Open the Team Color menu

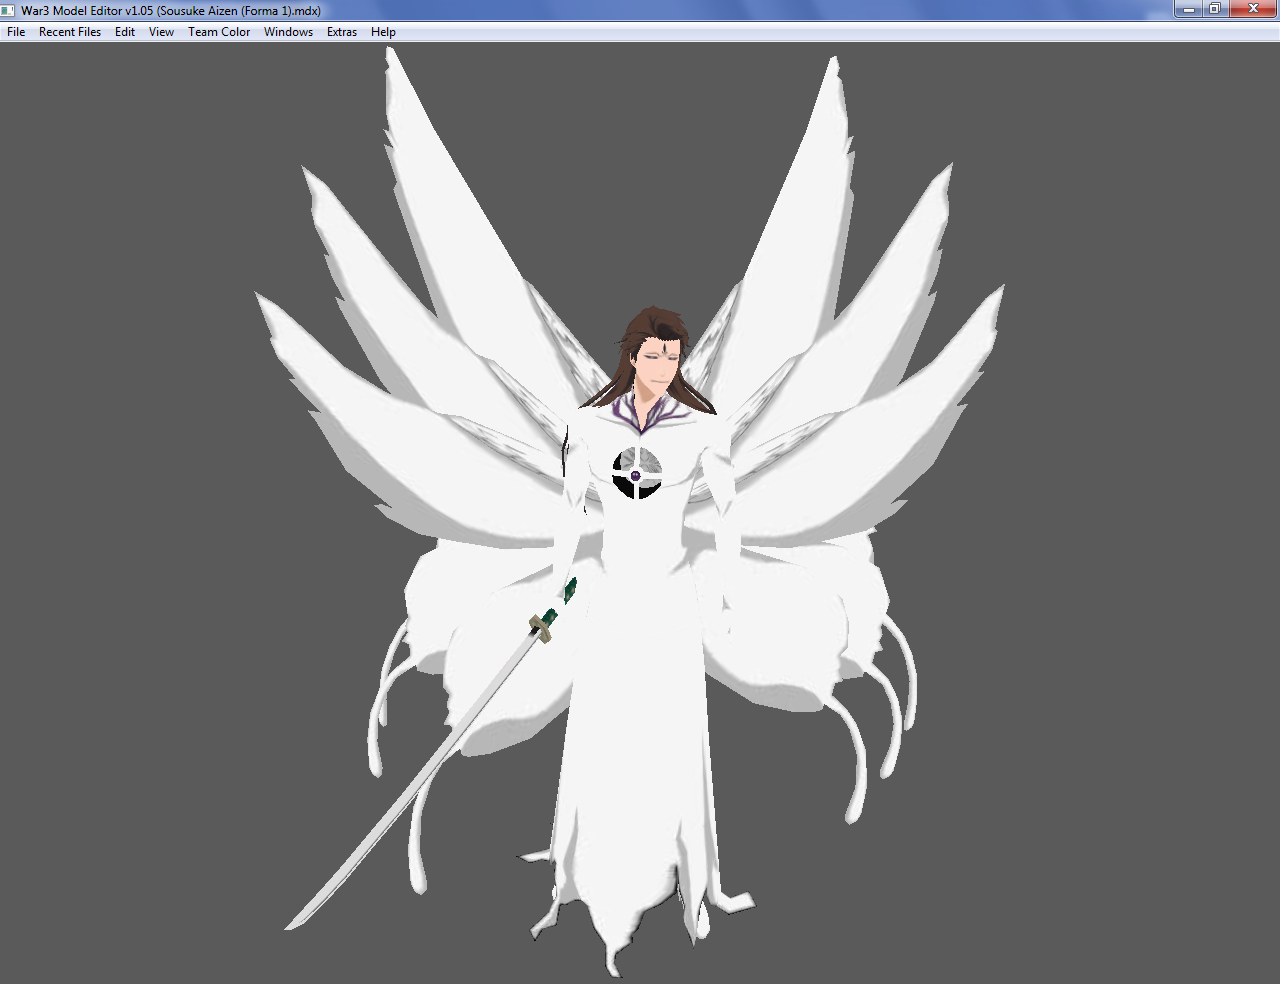(219, 32)
